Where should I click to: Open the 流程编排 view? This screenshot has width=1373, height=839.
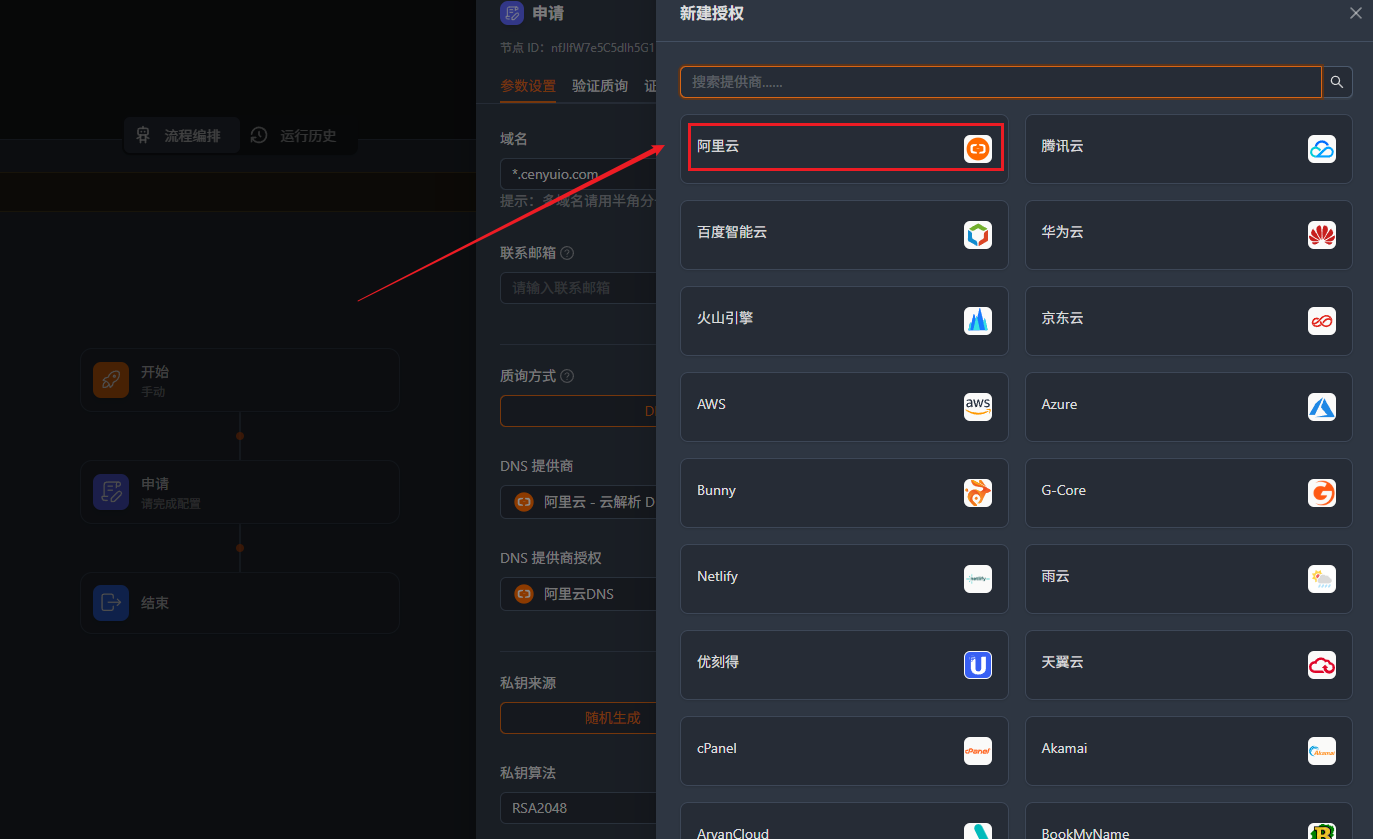point(181,136)
